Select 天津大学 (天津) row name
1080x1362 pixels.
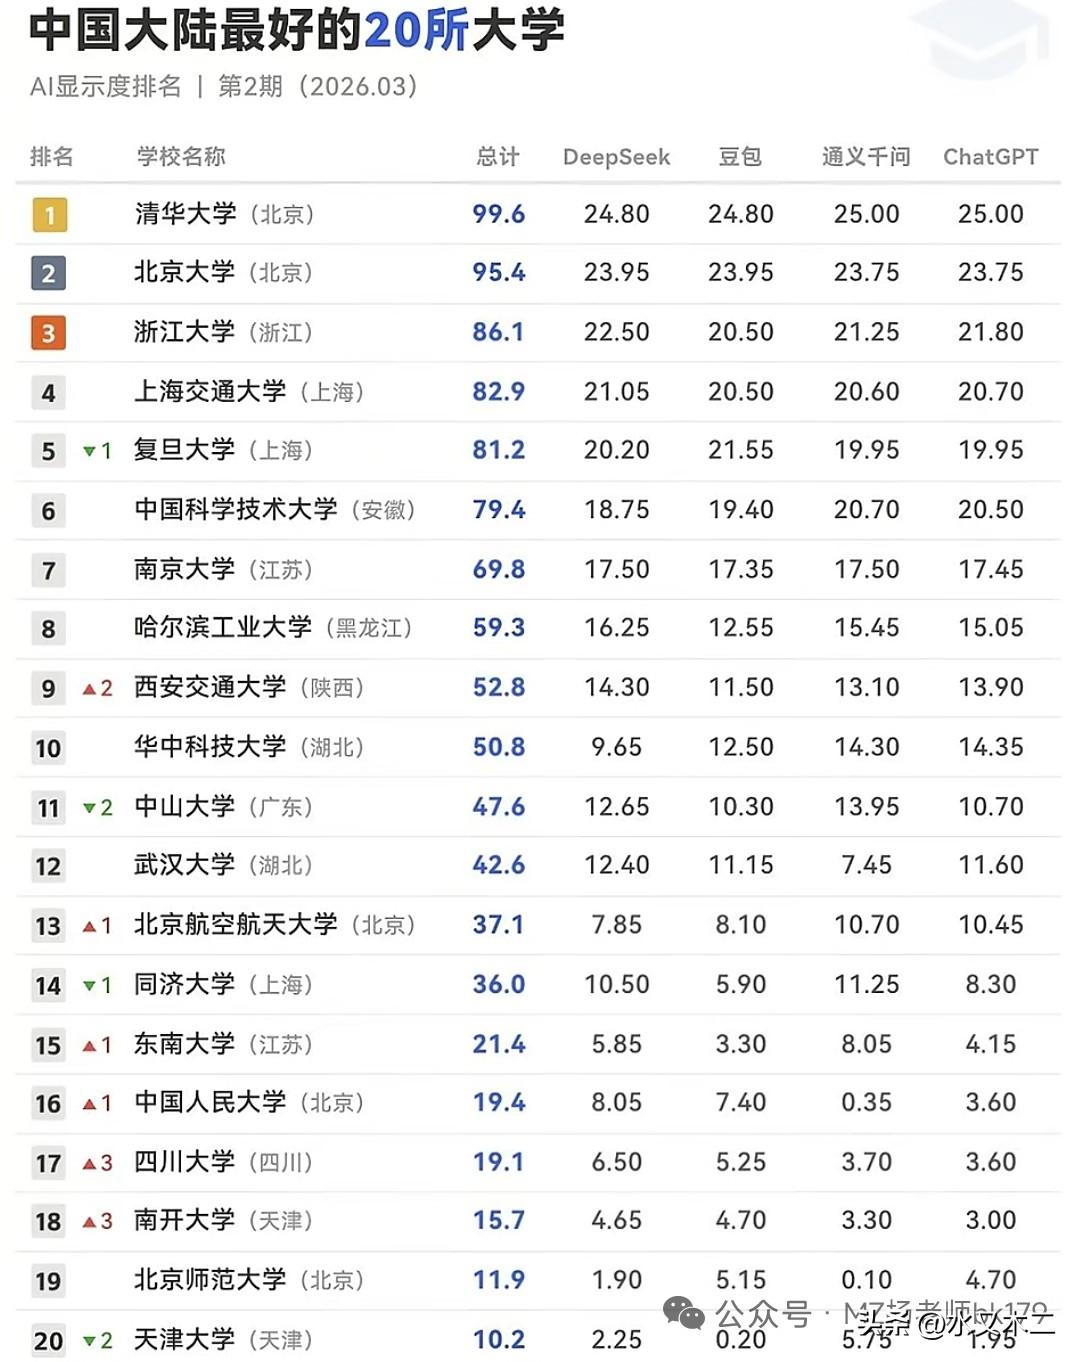tap(224, 1339)
